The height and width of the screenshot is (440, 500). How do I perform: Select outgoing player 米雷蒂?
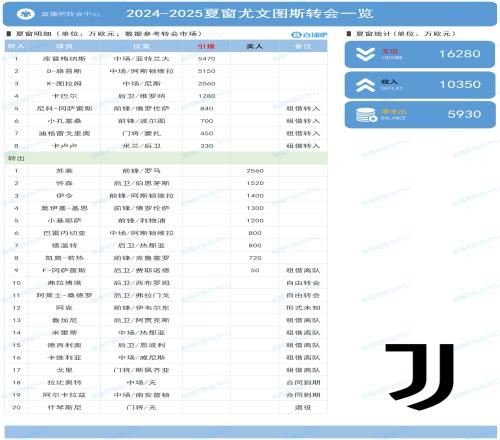64,333
